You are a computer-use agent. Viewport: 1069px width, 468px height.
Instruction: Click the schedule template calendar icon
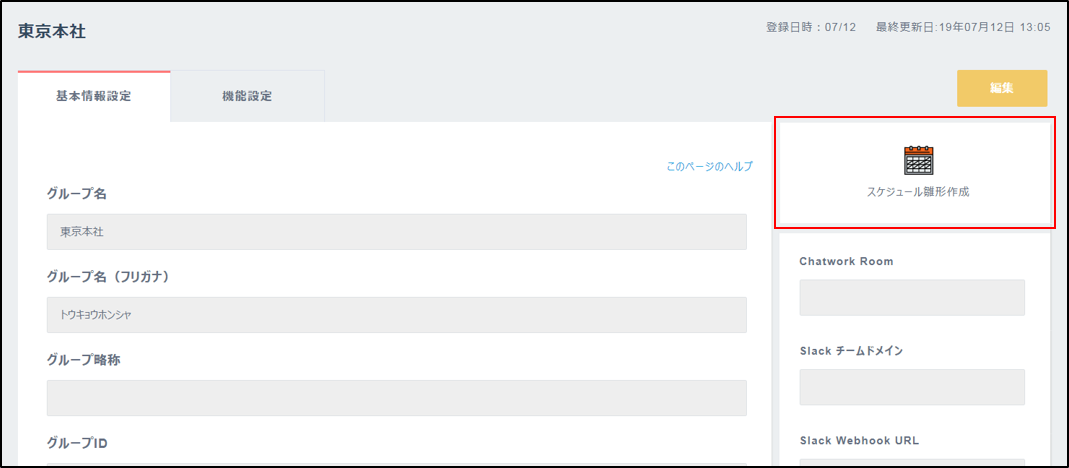918,160
